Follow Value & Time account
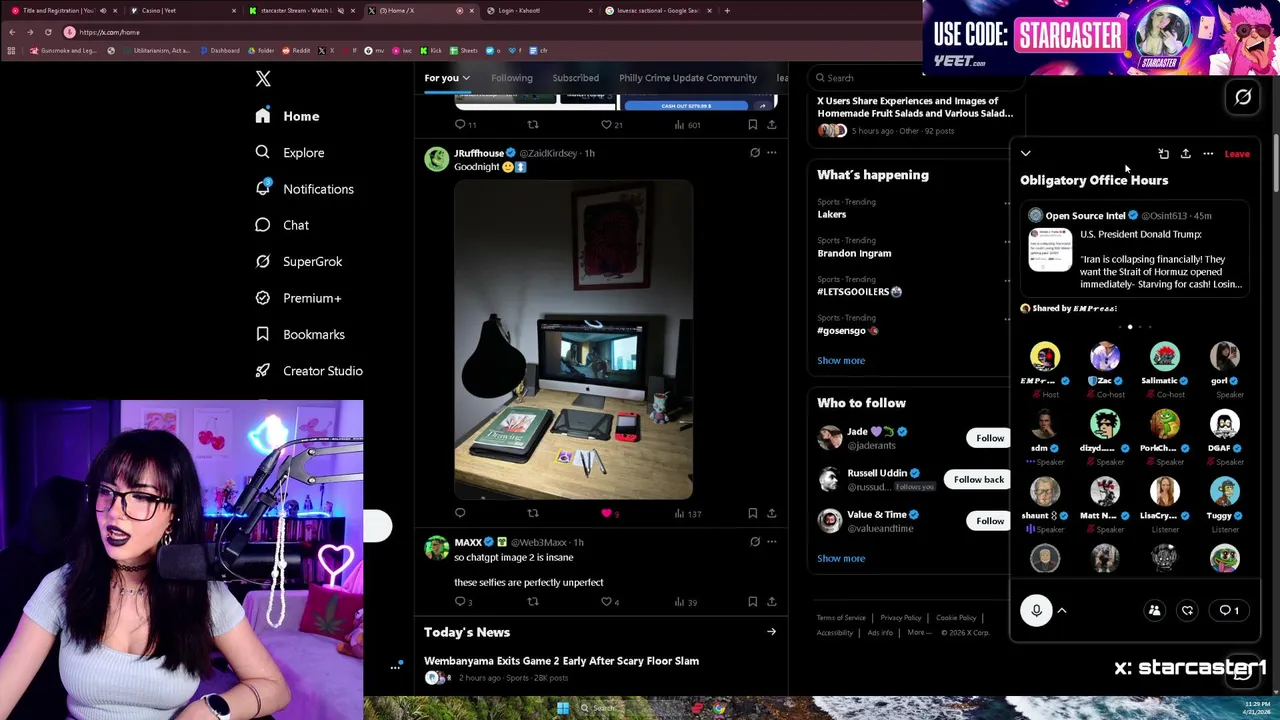Viewport: 1280px width, 720px height. click(x=990, y=521)
